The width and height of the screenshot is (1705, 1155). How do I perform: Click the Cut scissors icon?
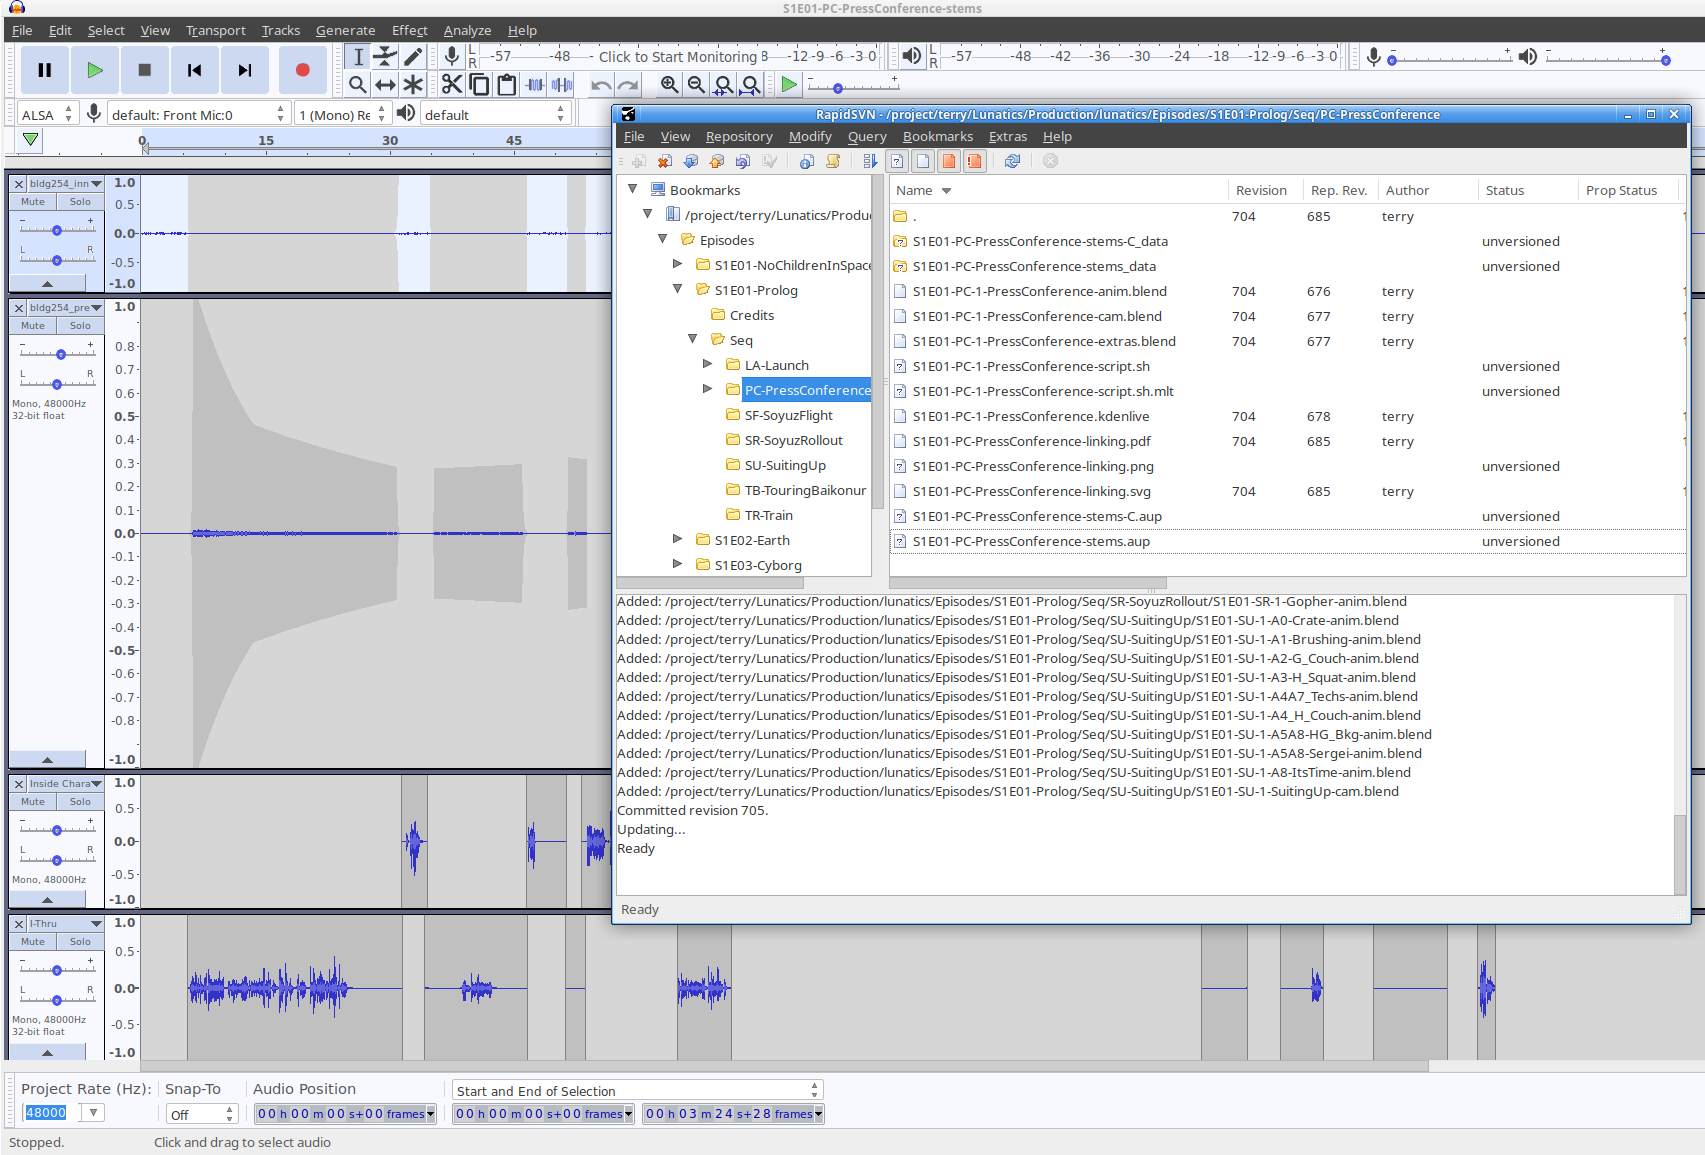point(452,85)
